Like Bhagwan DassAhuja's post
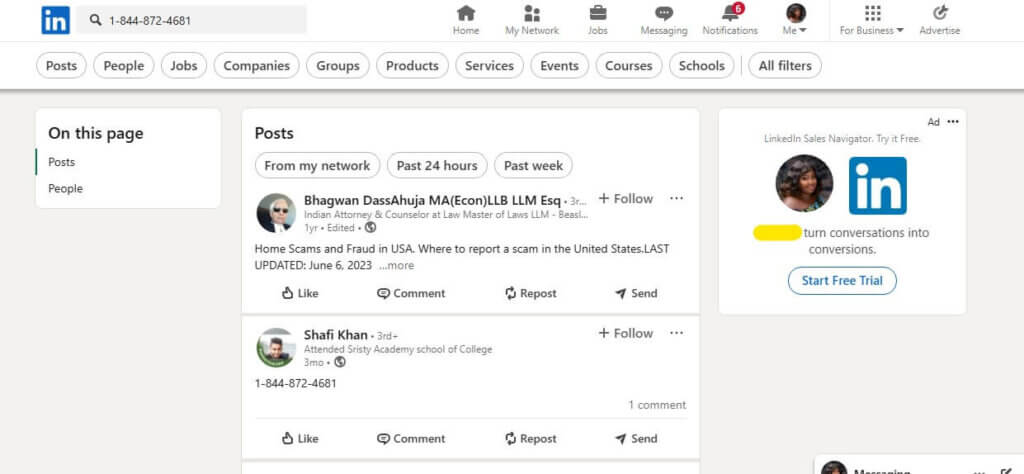The height and width of the screenshot is (474, 1024). [300, 293]
